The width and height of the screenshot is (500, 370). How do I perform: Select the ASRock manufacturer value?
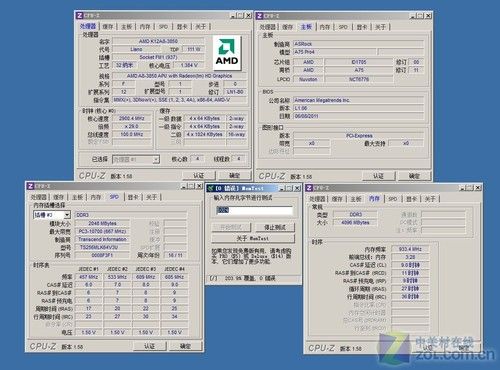pyautogui.click(x=358, y=44)
